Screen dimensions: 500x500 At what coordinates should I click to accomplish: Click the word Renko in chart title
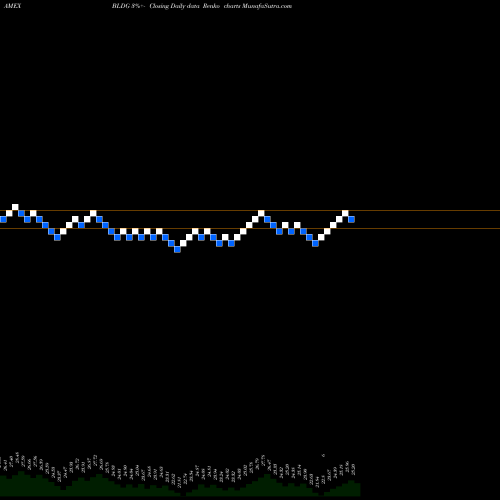click(x=212, y=6)
